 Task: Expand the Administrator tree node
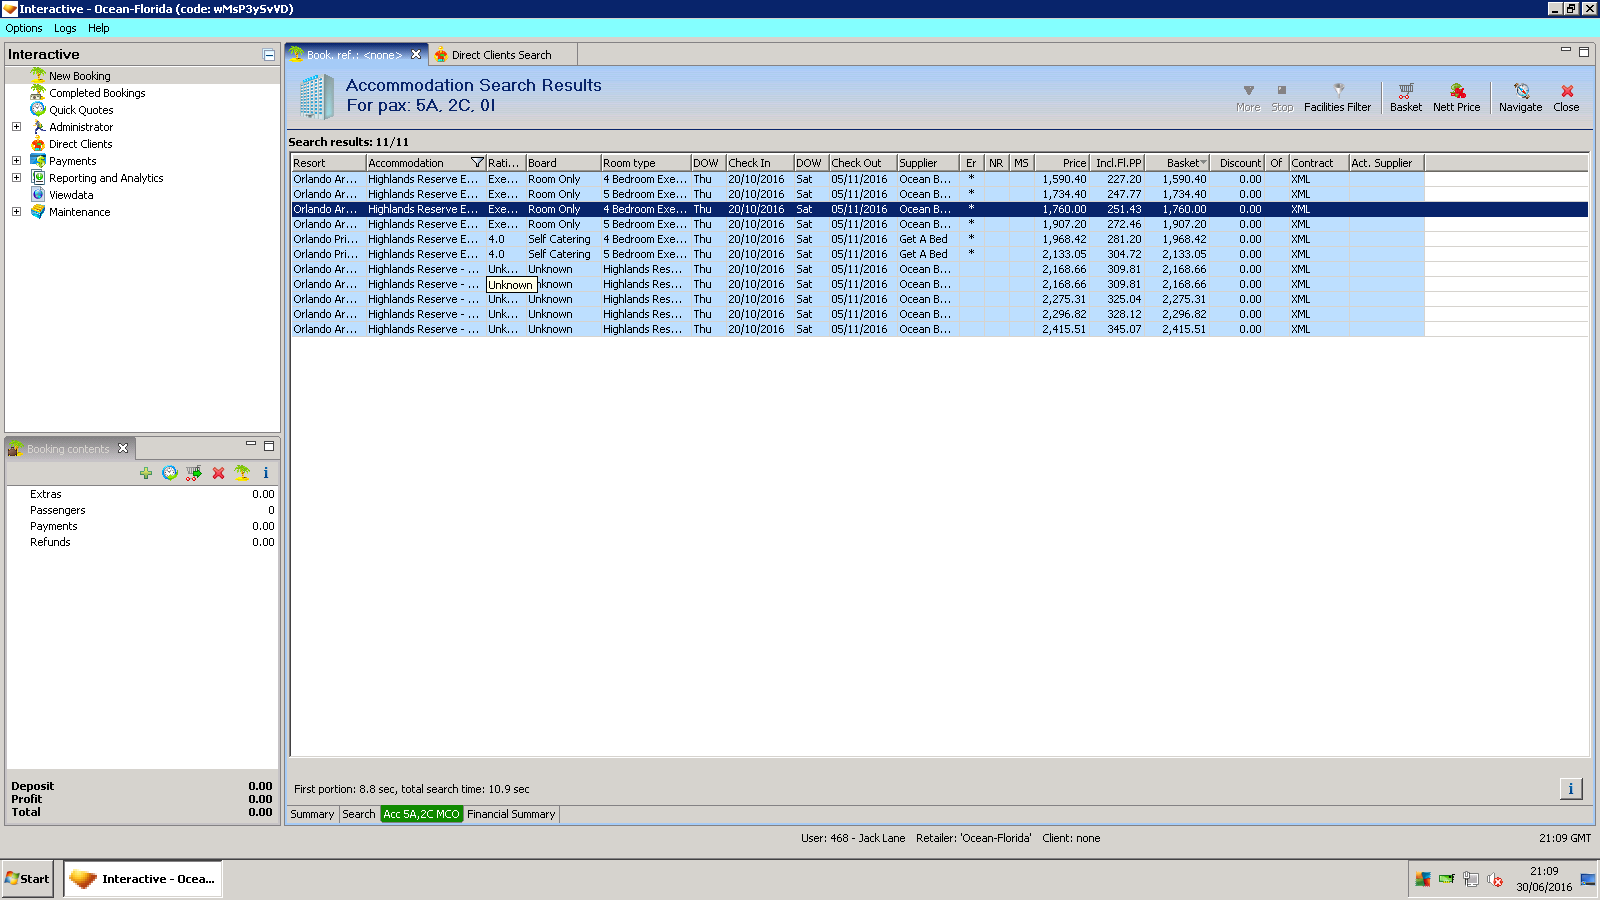click(16, 127)
